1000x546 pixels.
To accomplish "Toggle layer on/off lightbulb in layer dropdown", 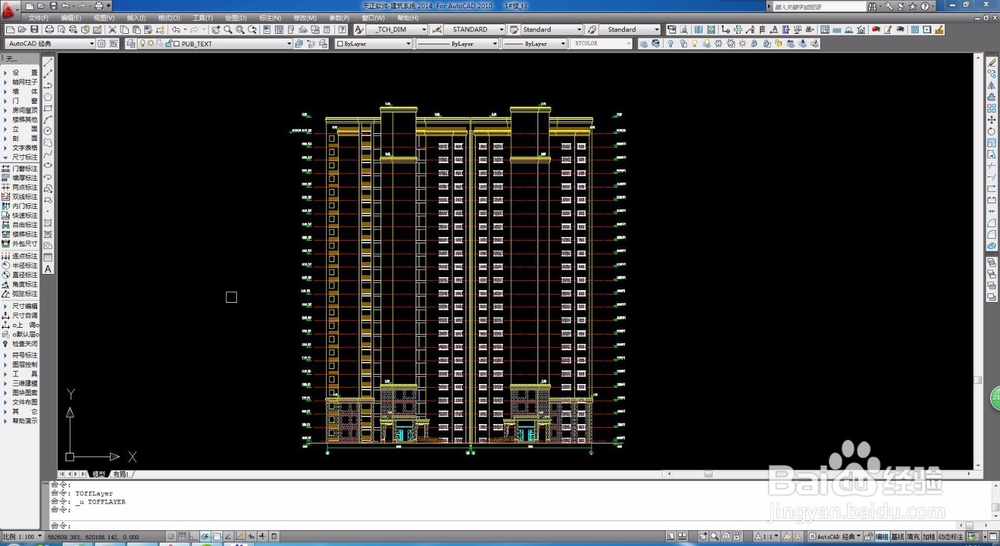I will pyautogui.click(x=143, y=43).
